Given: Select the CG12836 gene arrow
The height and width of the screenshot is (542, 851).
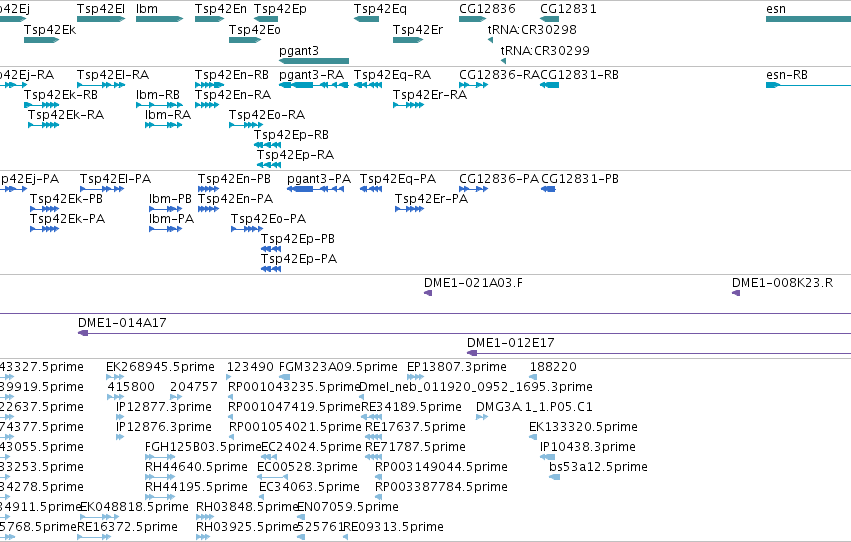Looking at the screenshot, I should point(472,19).
